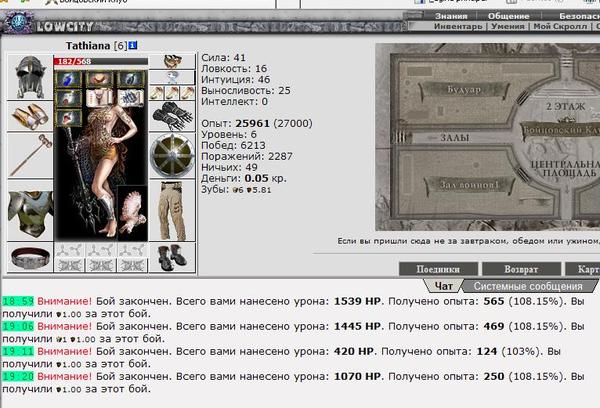Click the Ловкость: 16 stat
The image size is (600, 408).
(x=234, y=69)
